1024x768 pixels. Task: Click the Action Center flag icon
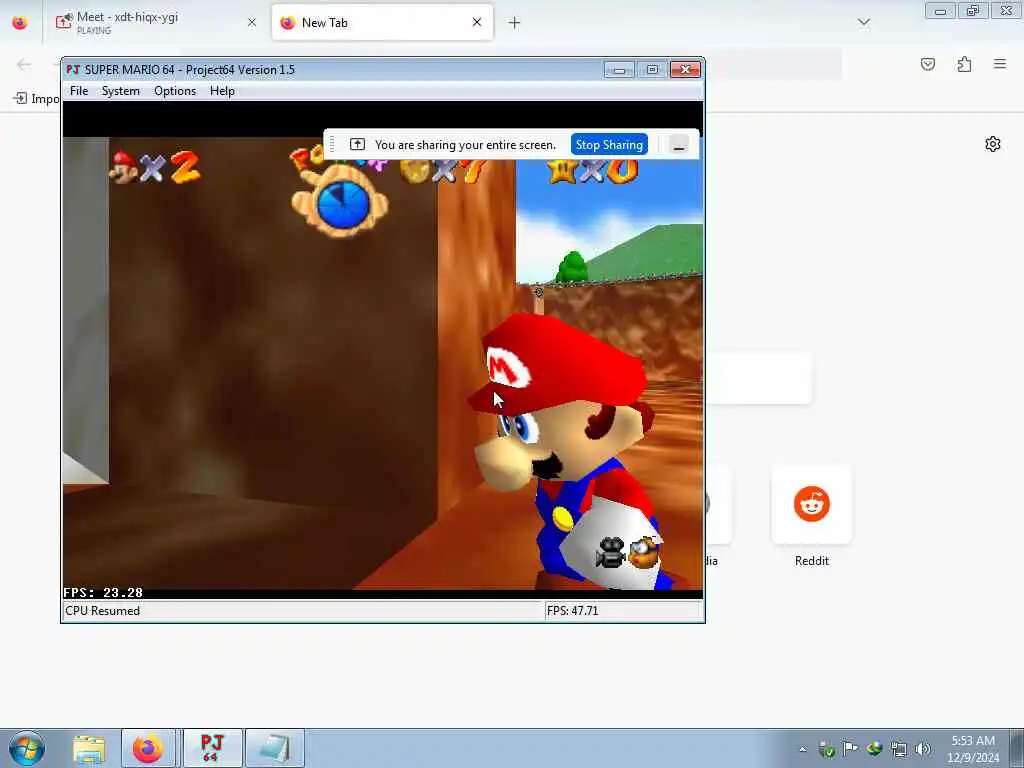[x=850, y=749]
